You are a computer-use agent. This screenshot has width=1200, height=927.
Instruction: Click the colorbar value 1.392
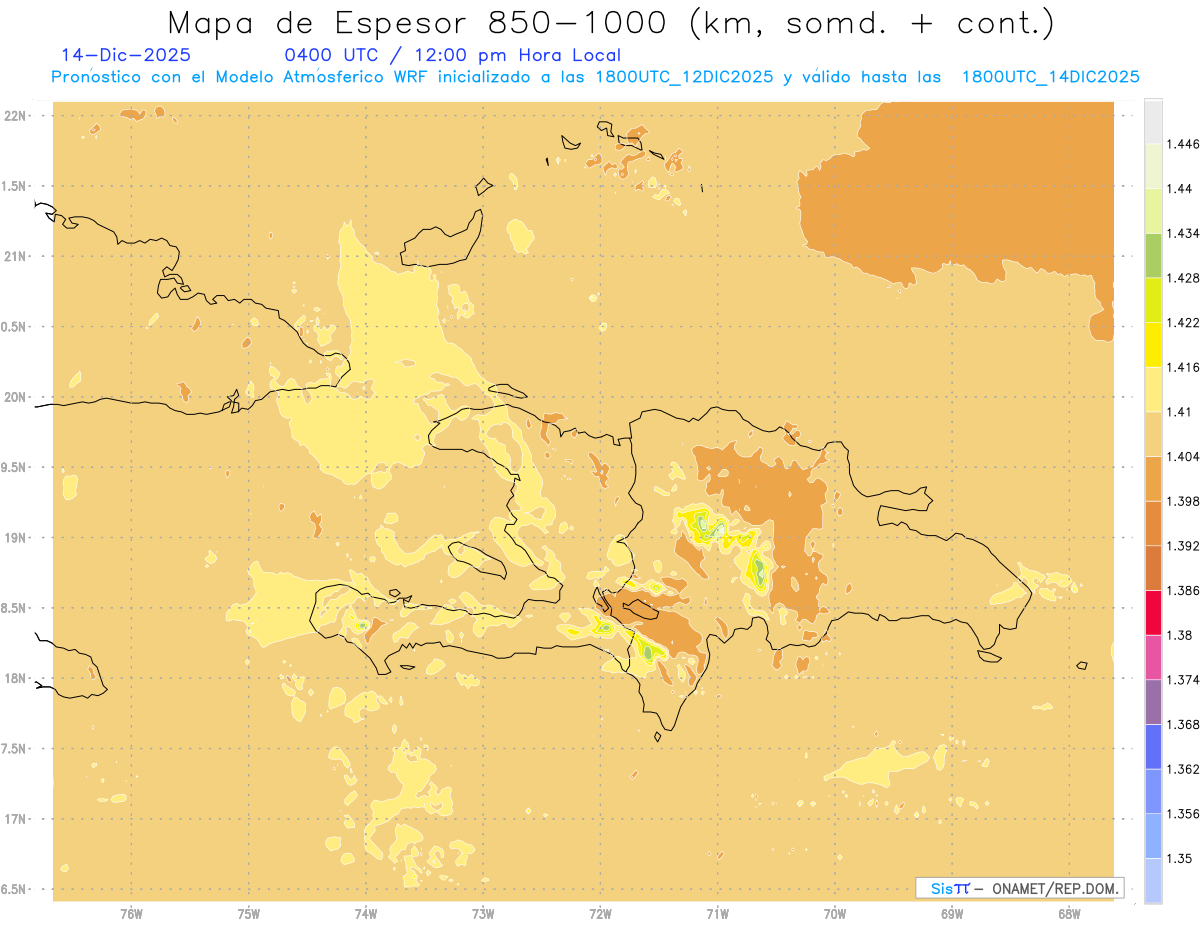(1183, 546)
